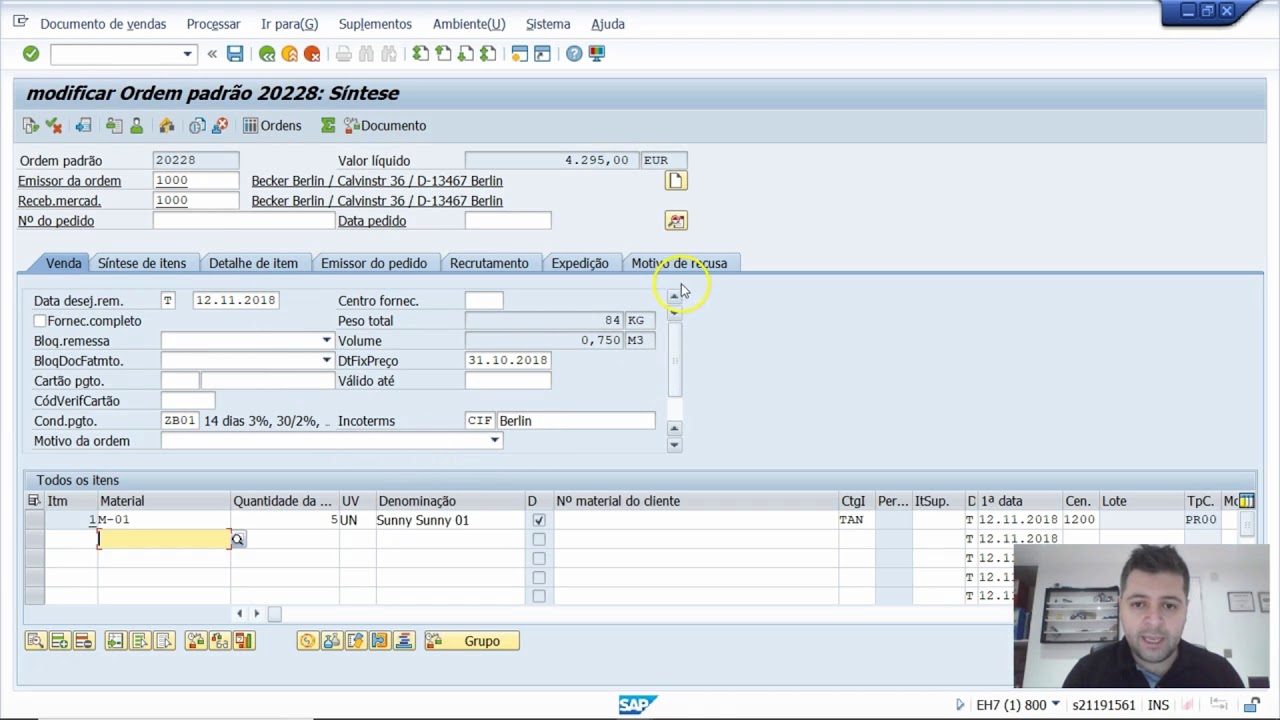Click the Ordens button
Viewport: 1280px width, 720px height.
[x=272, y=126]
